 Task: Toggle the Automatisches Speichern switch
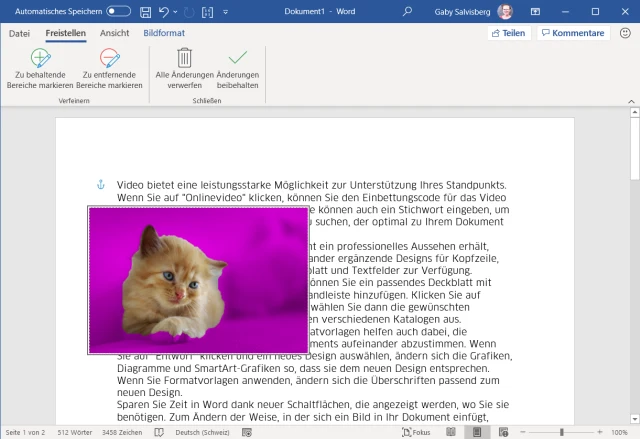coord(118,11)
